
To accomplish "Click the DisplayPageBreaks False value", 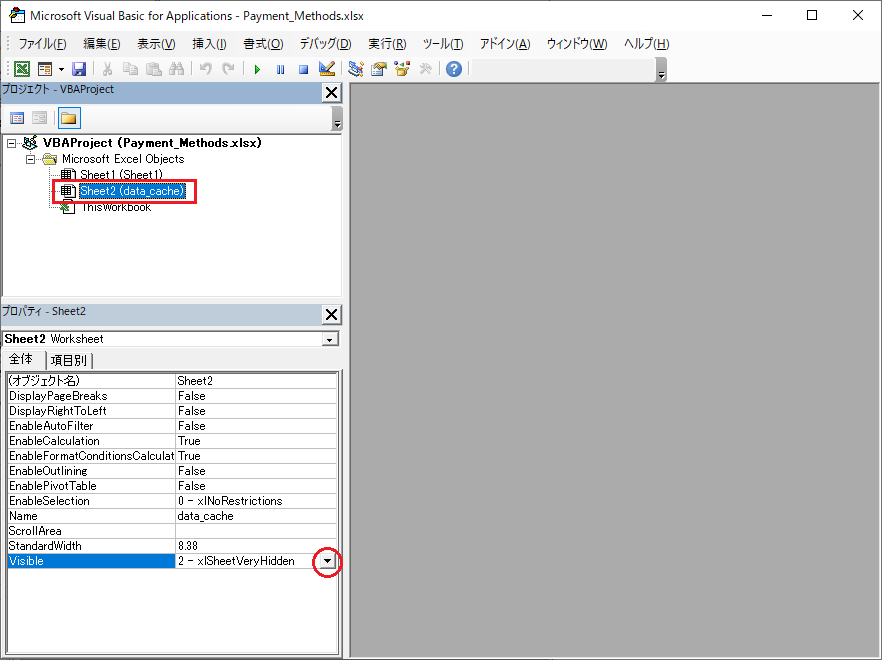I will click(x=256, y=396).
